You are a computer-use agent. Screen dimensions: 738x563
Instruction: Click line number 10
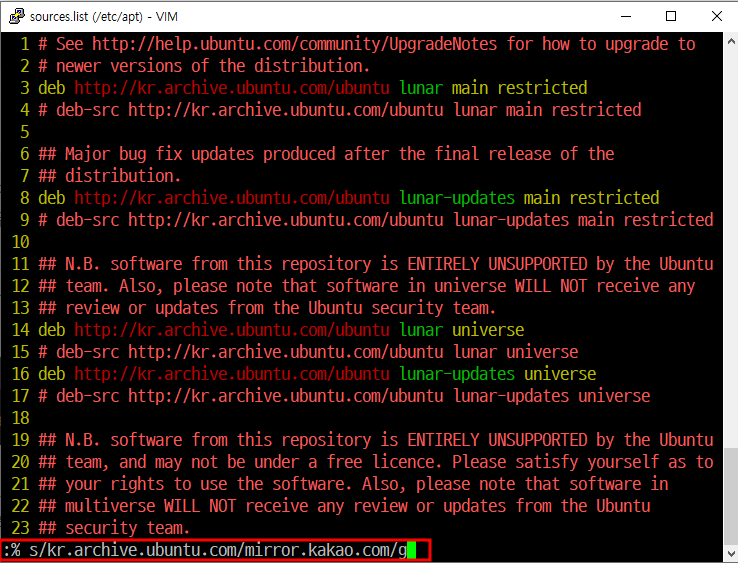(x=20, y=242)
